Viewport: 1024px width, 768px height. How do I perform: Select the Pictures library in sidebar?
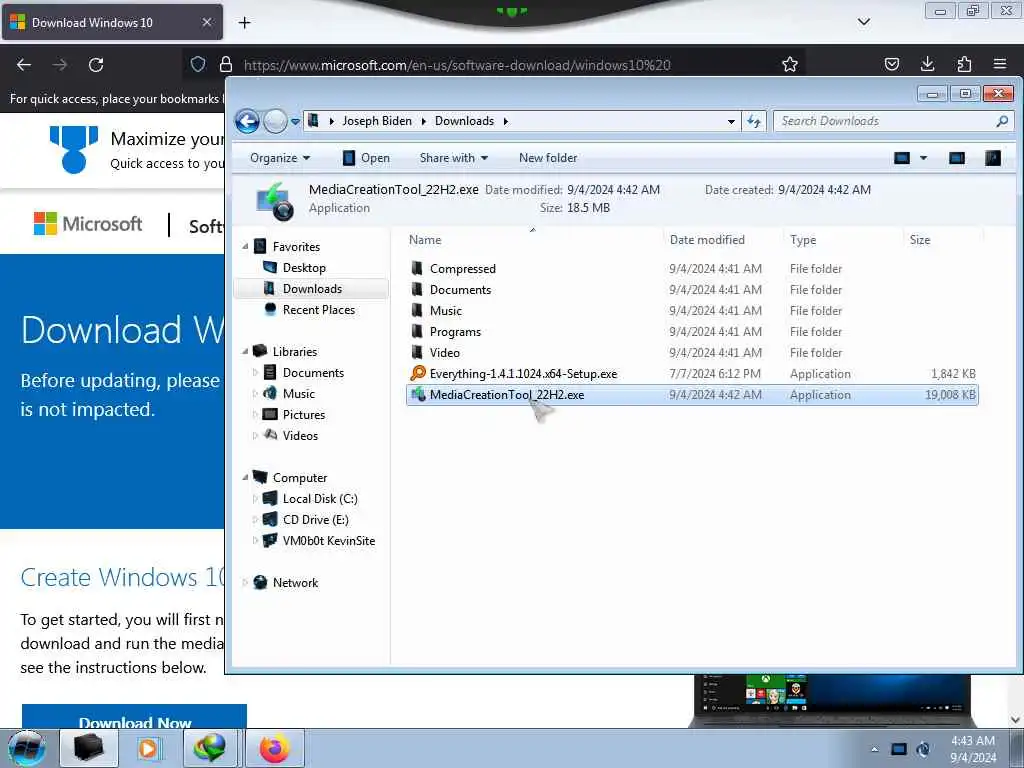(x=304, y=415)
